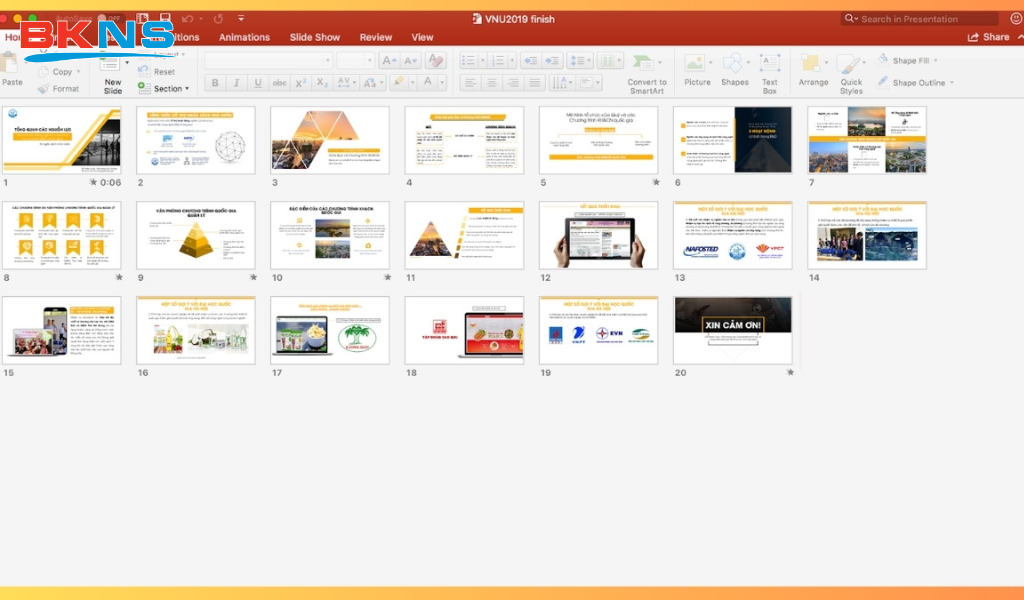Expand the Section dropdown
This screenshot has width=1024, height=600.
(x=187, y=89)
